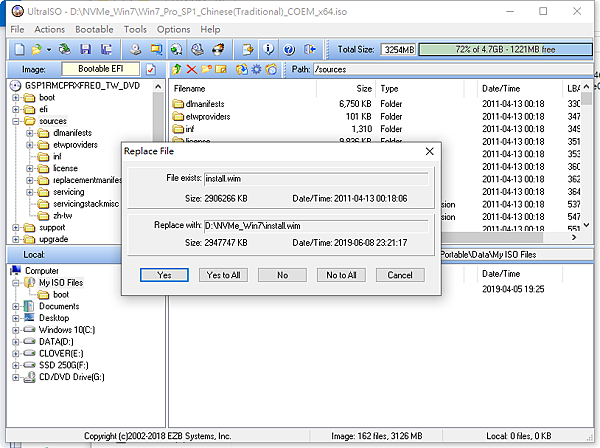Image resolution: width=600 pixels, height=448 pixels.
Task: Select GSP1RMCPRXFREO_TW_DVD root node
Action: click(x=82, y=85)
